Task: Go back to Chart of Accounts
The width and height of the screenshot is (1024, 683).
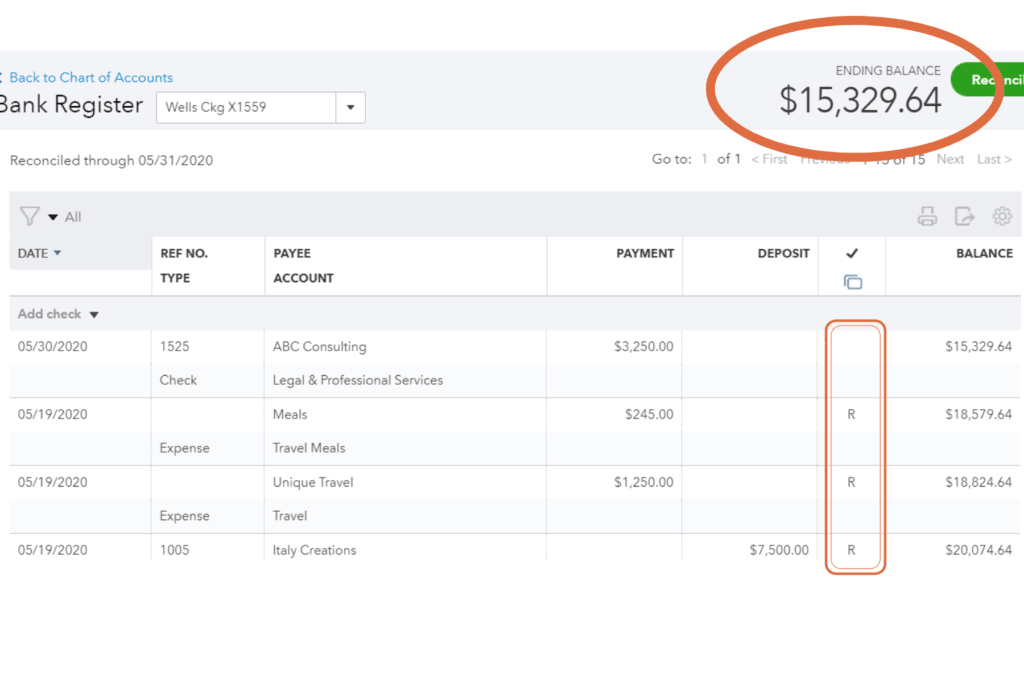Action: point(90,77)
